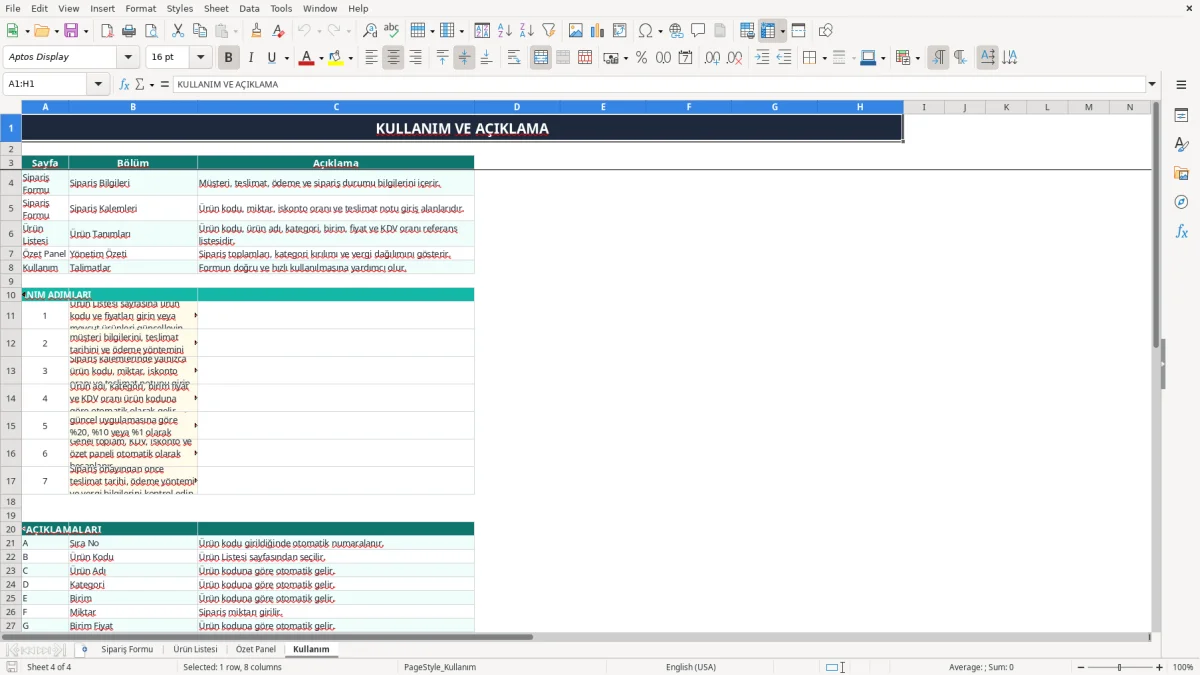Open Font Color dropdown arrow
This screenshot has height=675, width=1200.
(321, 58)
